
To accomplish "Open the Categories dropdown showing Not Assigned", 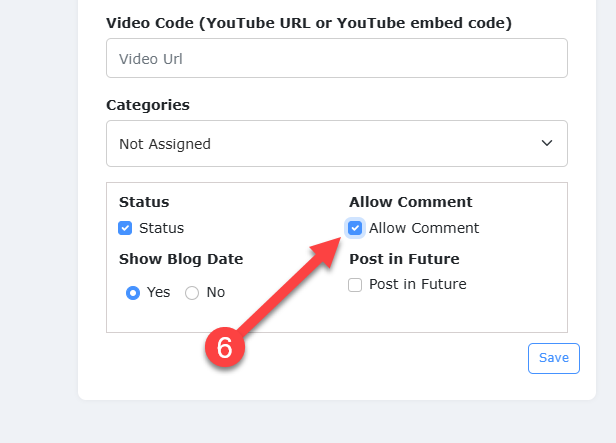I will pyautogui.click(x=336, y=144).
